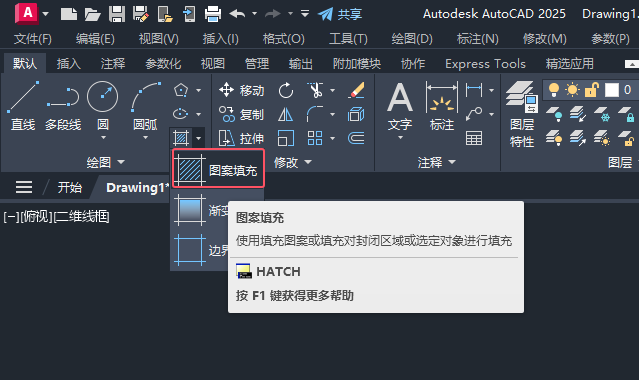Image resolution: width=639 pixels, height=380 pixels.
Task: Click the Share (共享) button
Action: click(x=339, y=14)
